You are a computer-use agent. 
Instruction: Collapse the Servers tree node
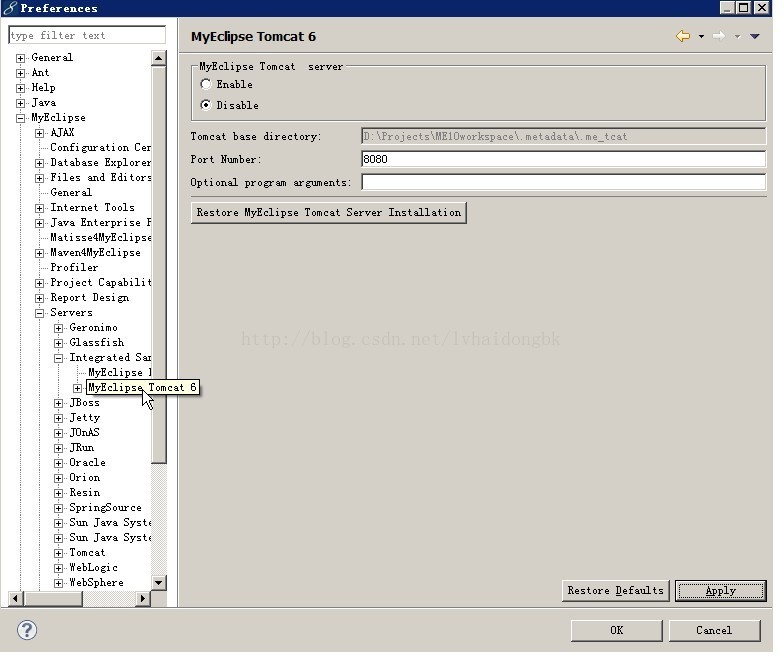click(x=39, y=313)
